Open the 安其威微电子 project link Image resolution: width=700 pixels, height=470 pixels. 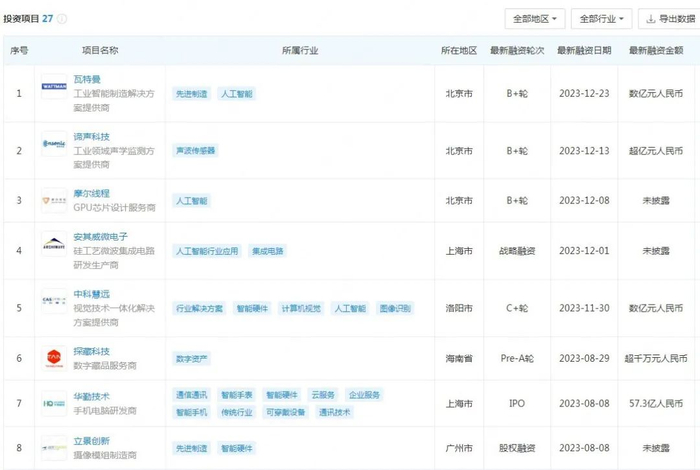[x=100, y=237]
